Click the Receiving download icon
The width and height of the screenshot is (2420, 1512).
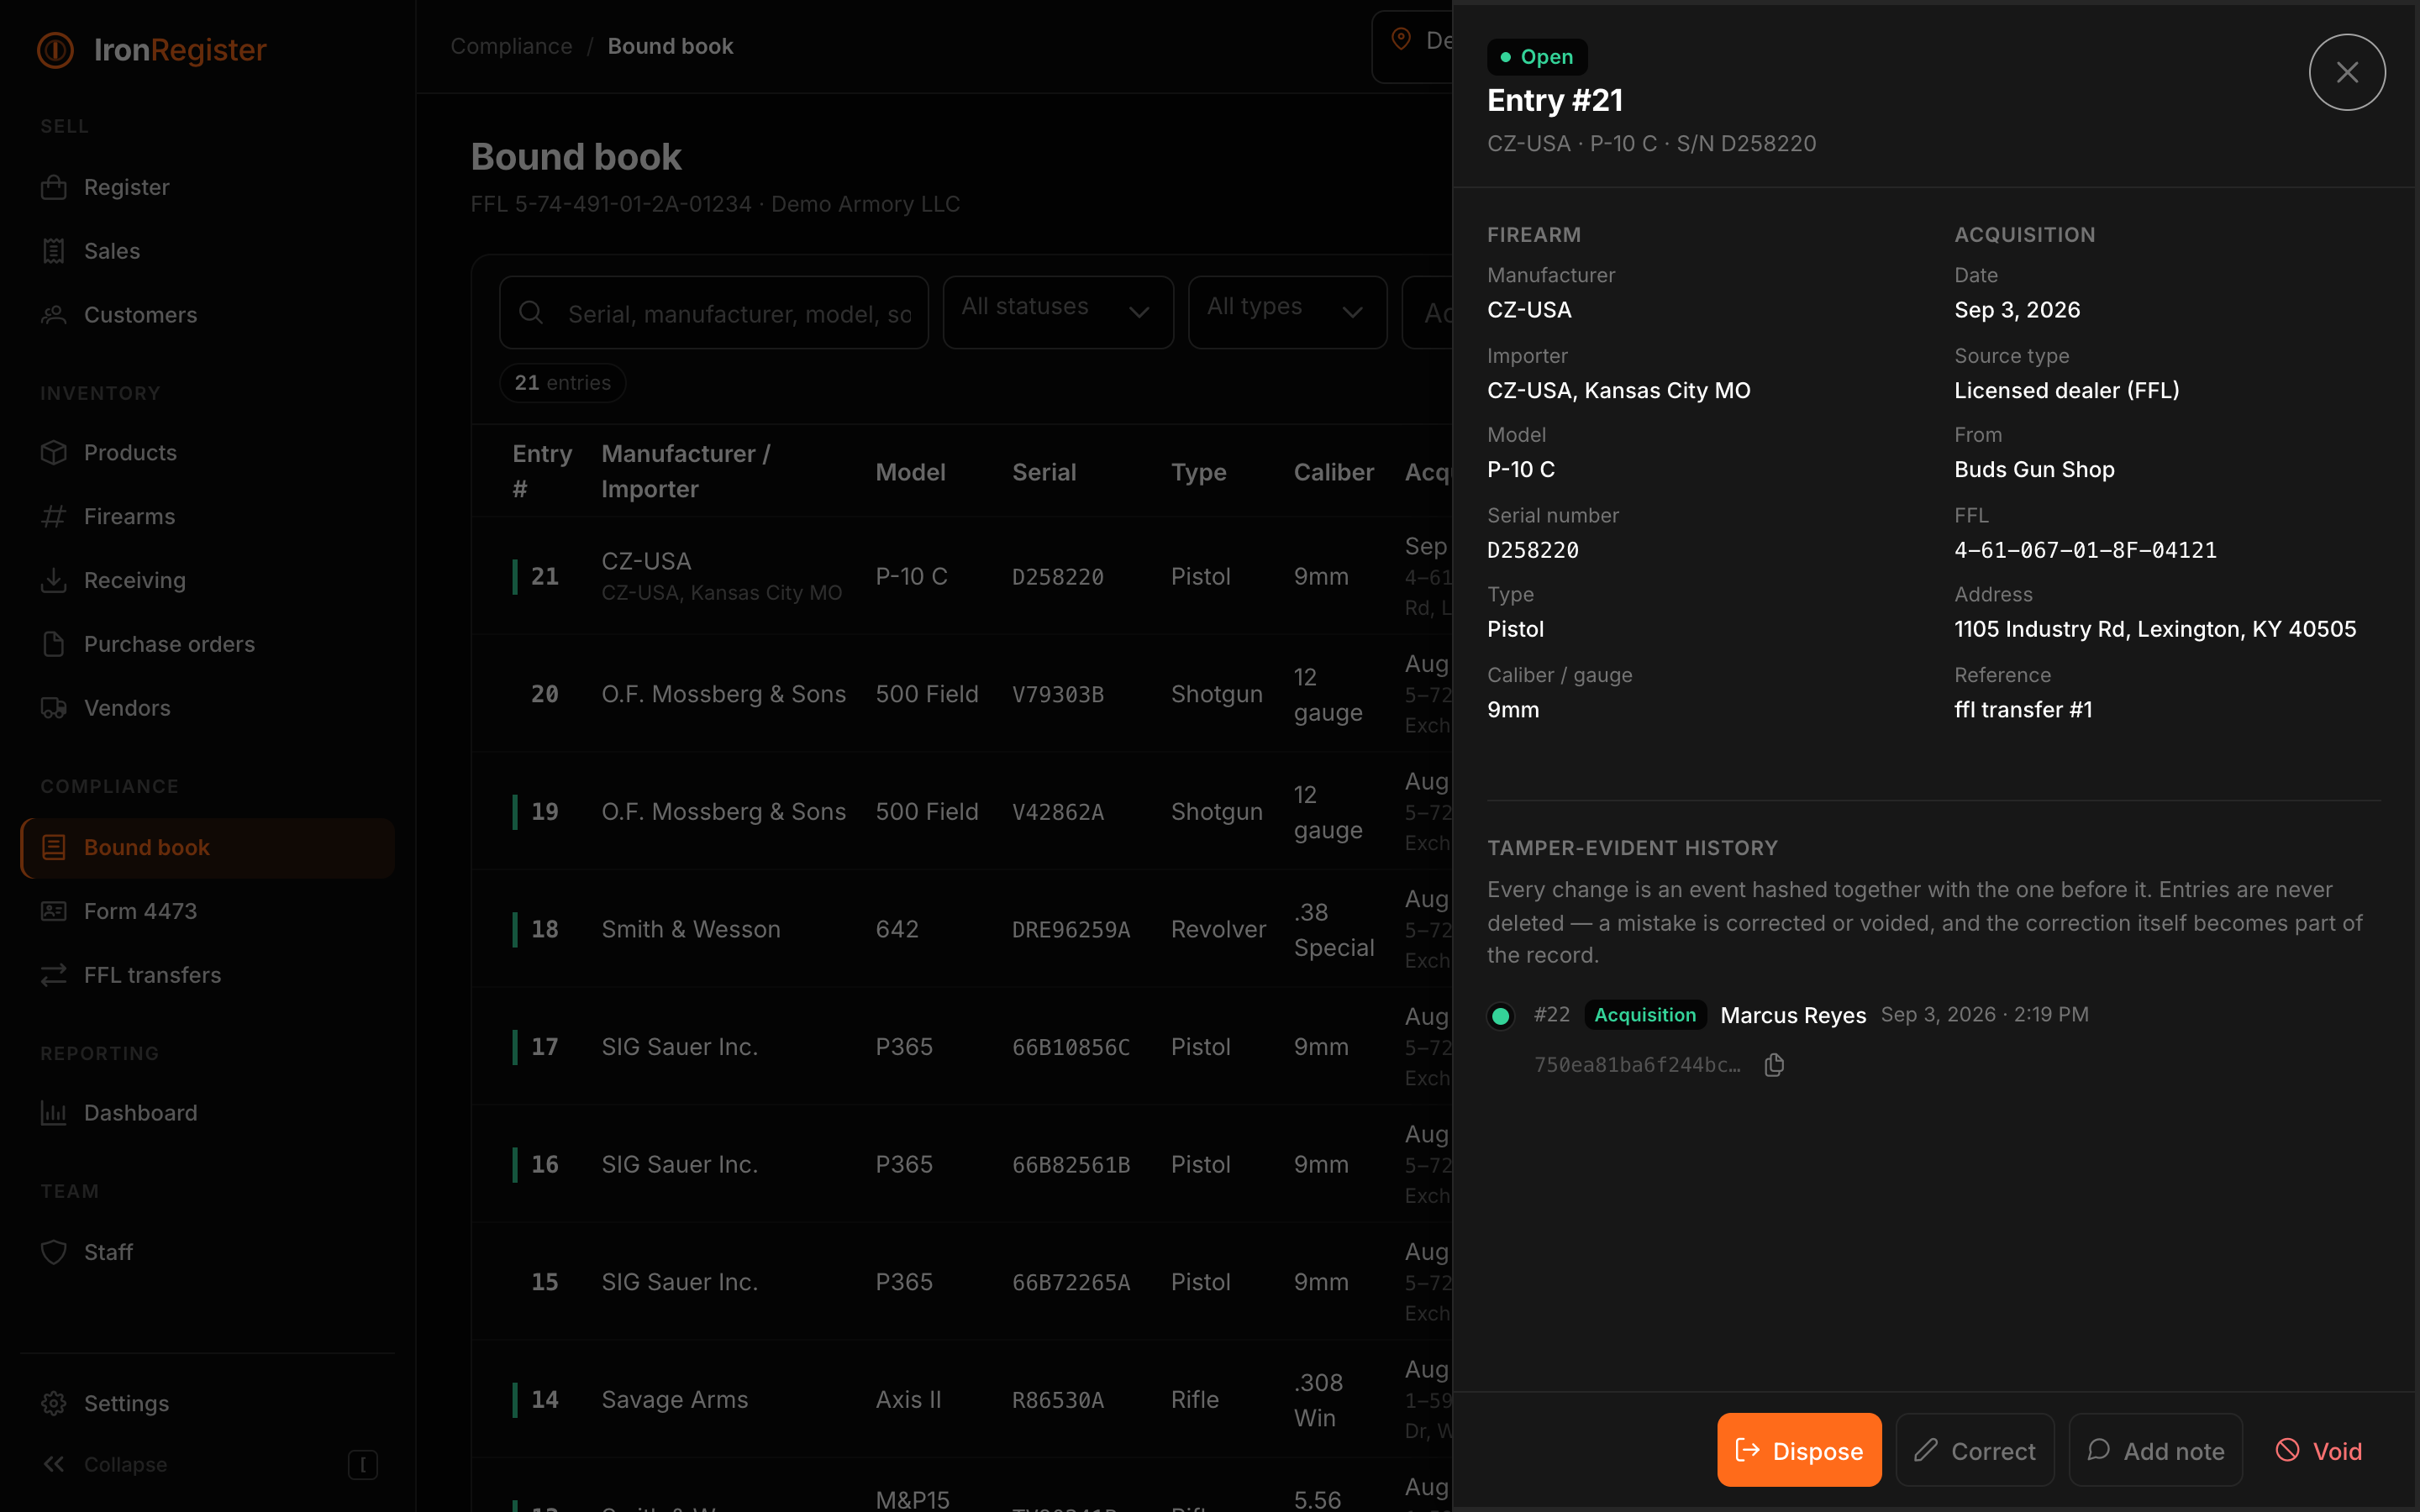point(54,581)
